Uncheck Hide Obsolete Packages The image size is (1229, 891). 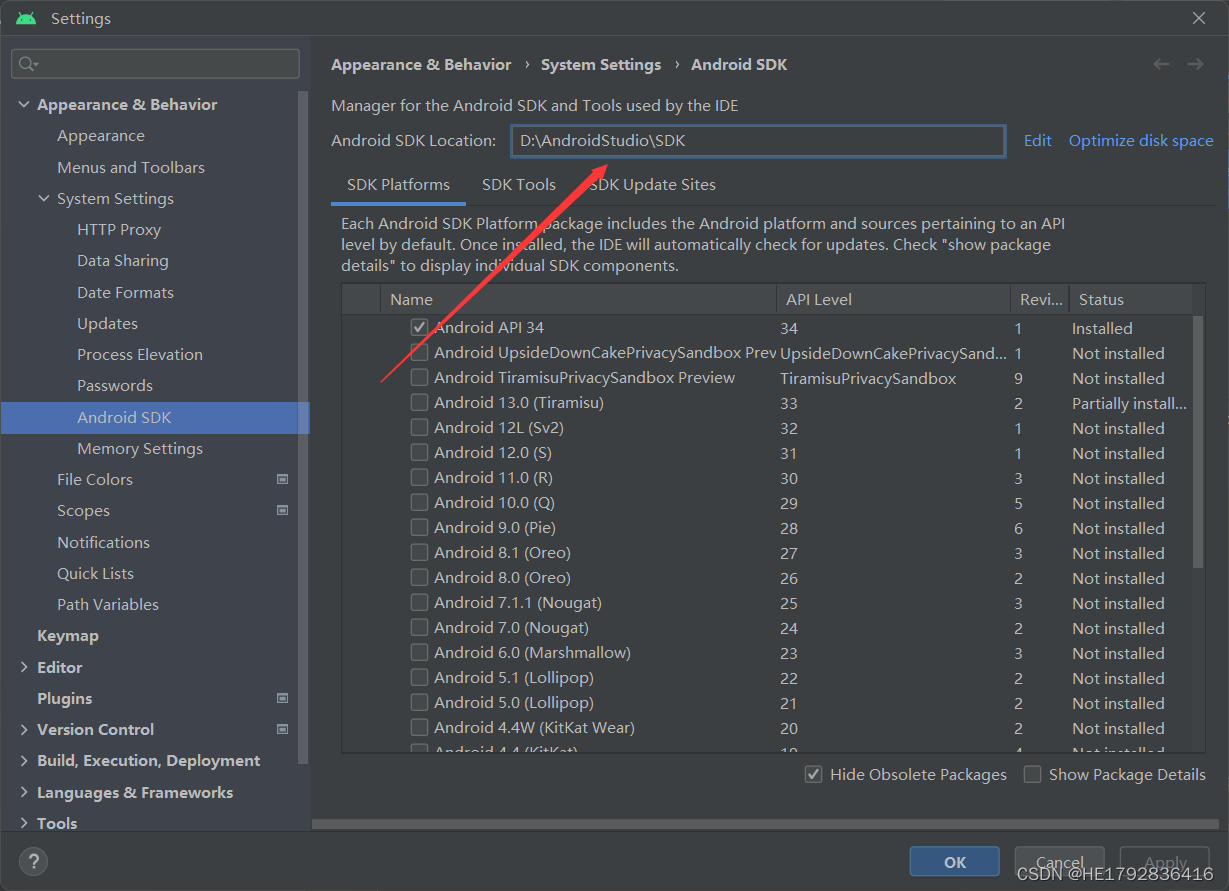[813, 774]
